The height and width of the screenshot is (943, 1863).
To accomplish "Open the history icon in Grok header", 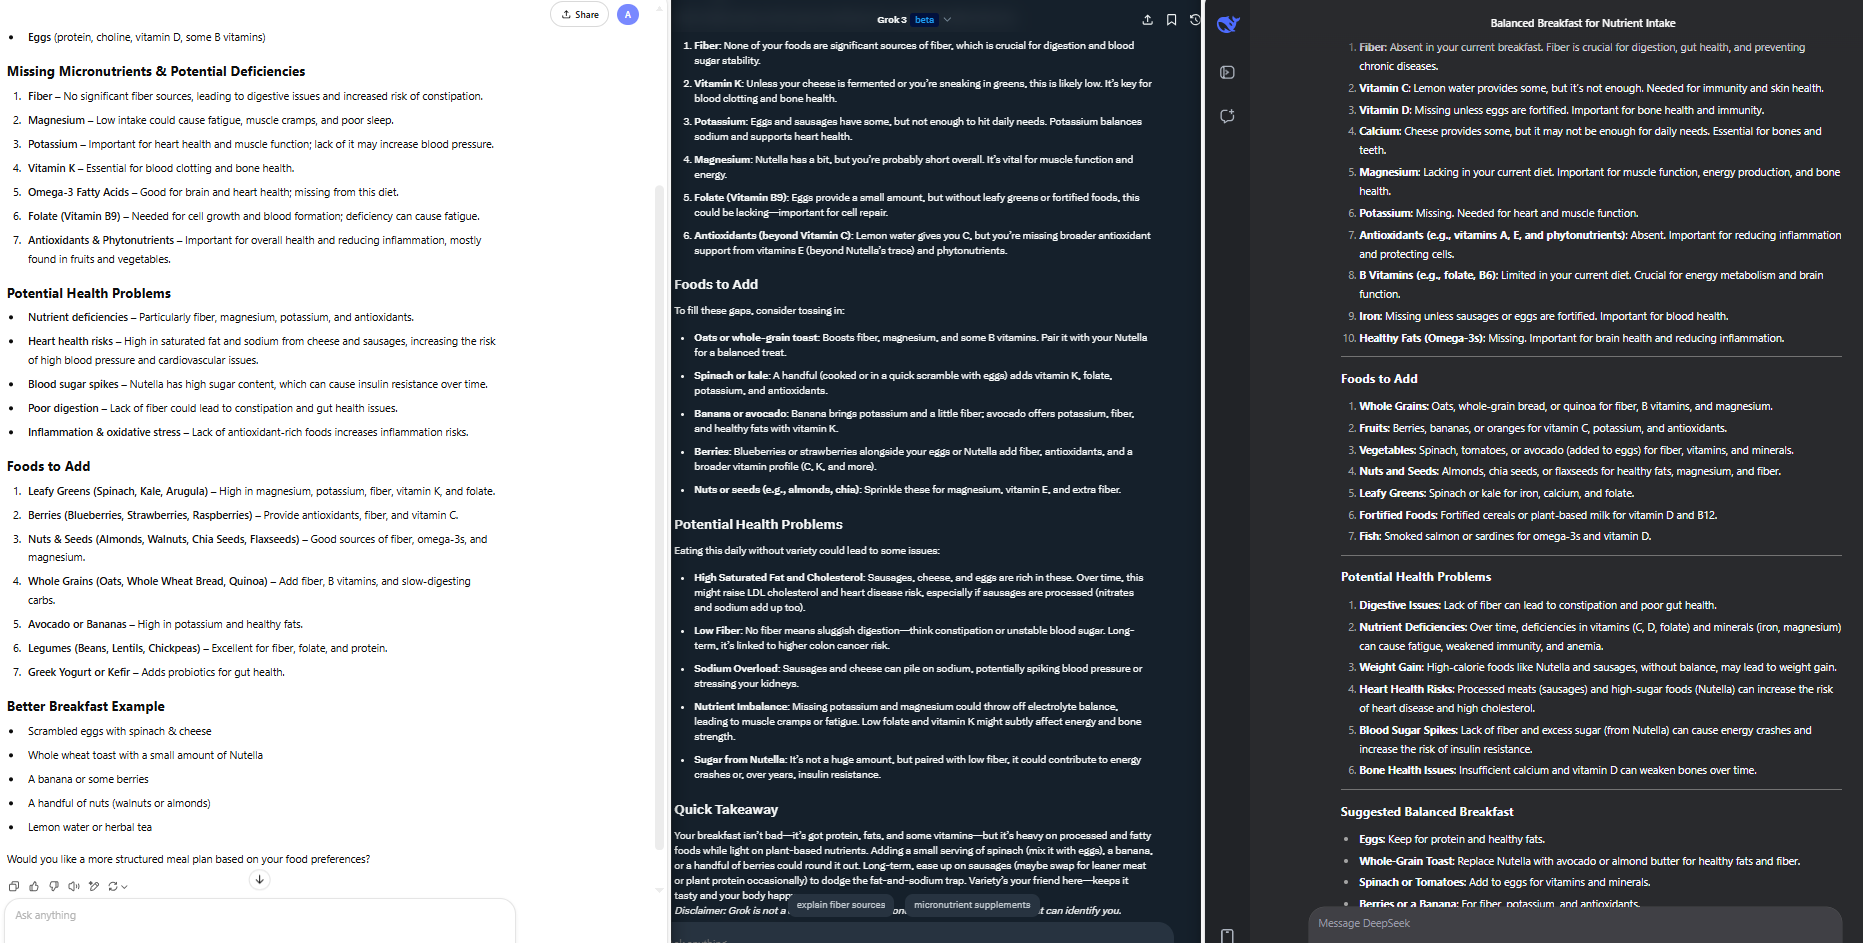I will [x=1195, y=19].
